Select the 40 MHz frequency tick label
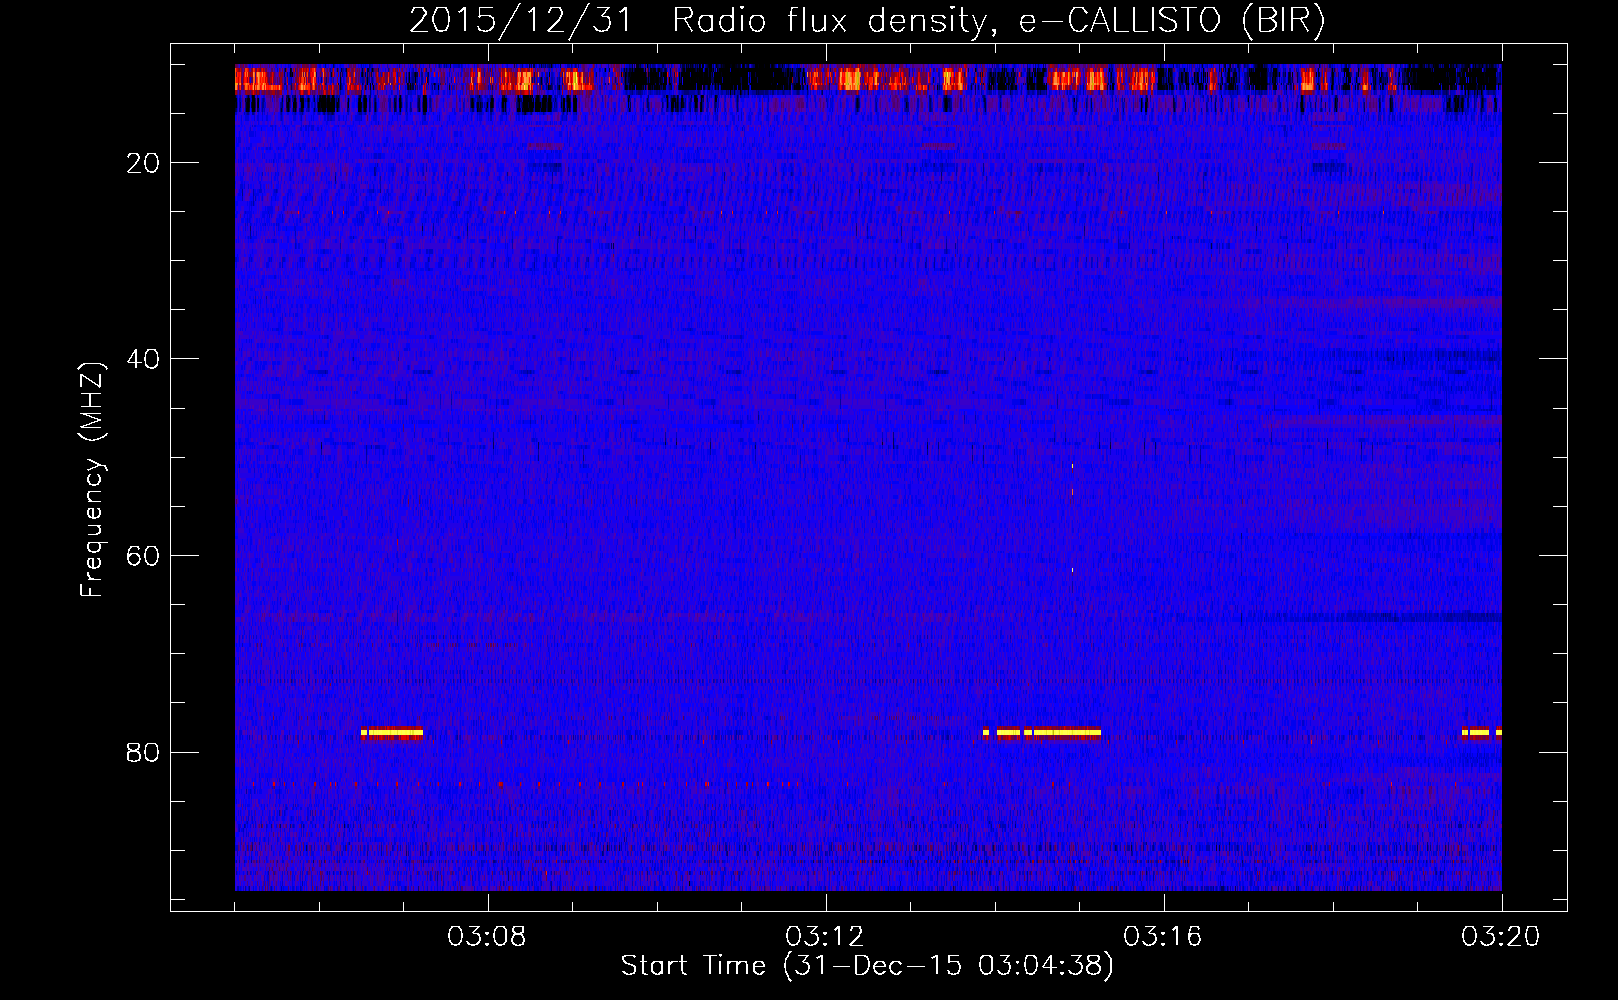 point(143,359)
